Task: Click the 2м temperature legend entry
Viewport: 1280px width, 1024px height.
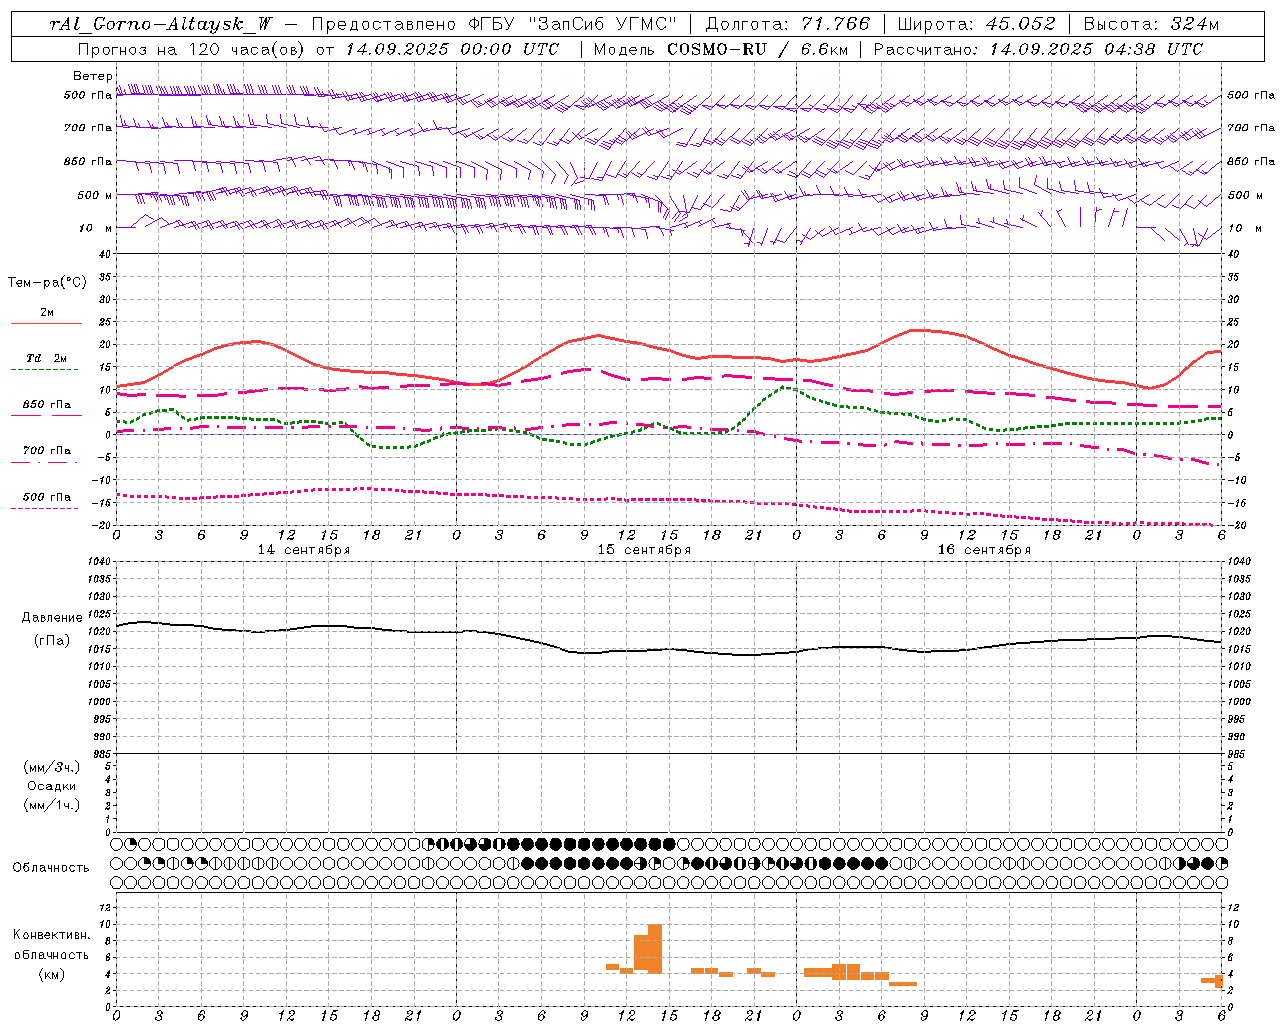Action: tap(47, 312)
